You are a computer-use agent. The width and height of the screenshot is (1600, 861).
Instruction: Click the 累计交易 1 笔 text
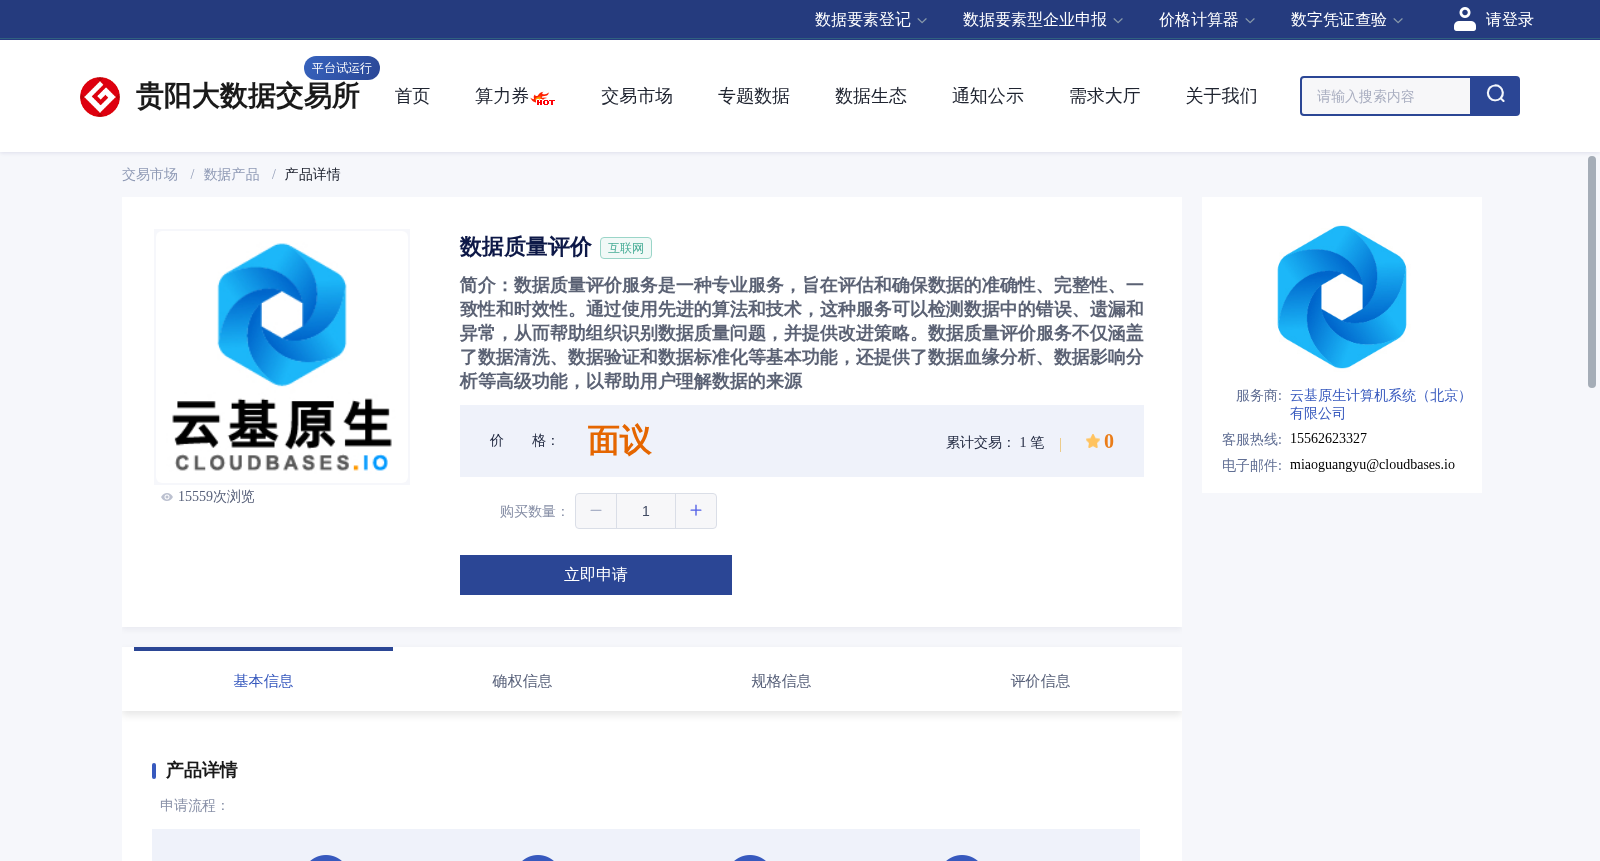point(995,442)
